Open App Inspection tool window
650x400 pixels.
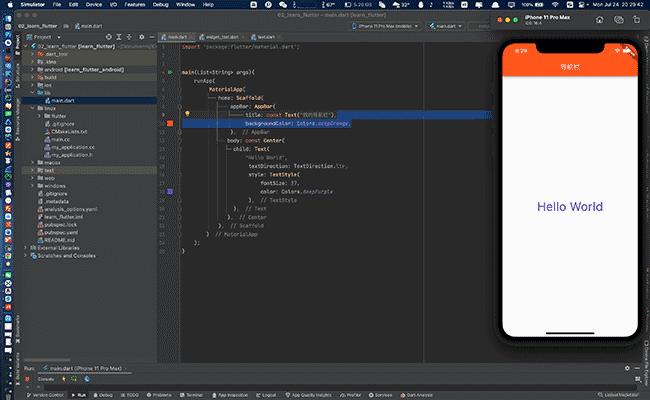coord(230,395)
